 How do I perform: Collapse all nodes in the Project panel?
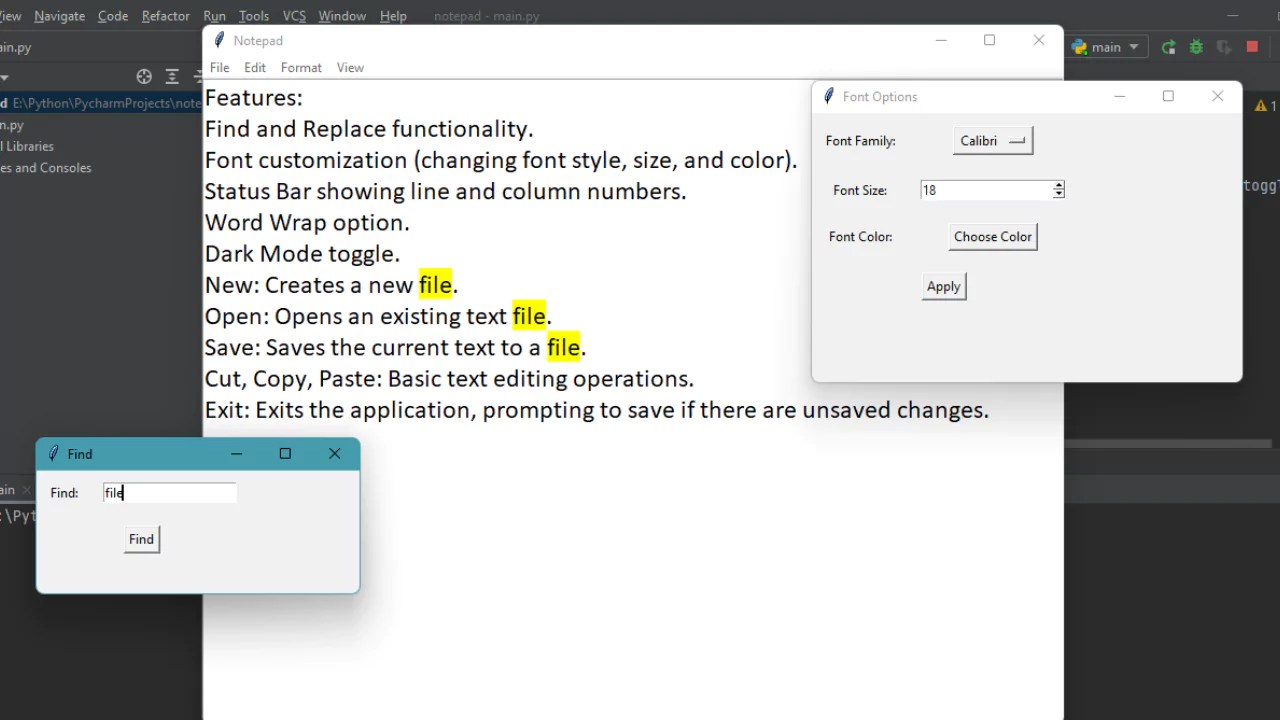click(171, 77)
